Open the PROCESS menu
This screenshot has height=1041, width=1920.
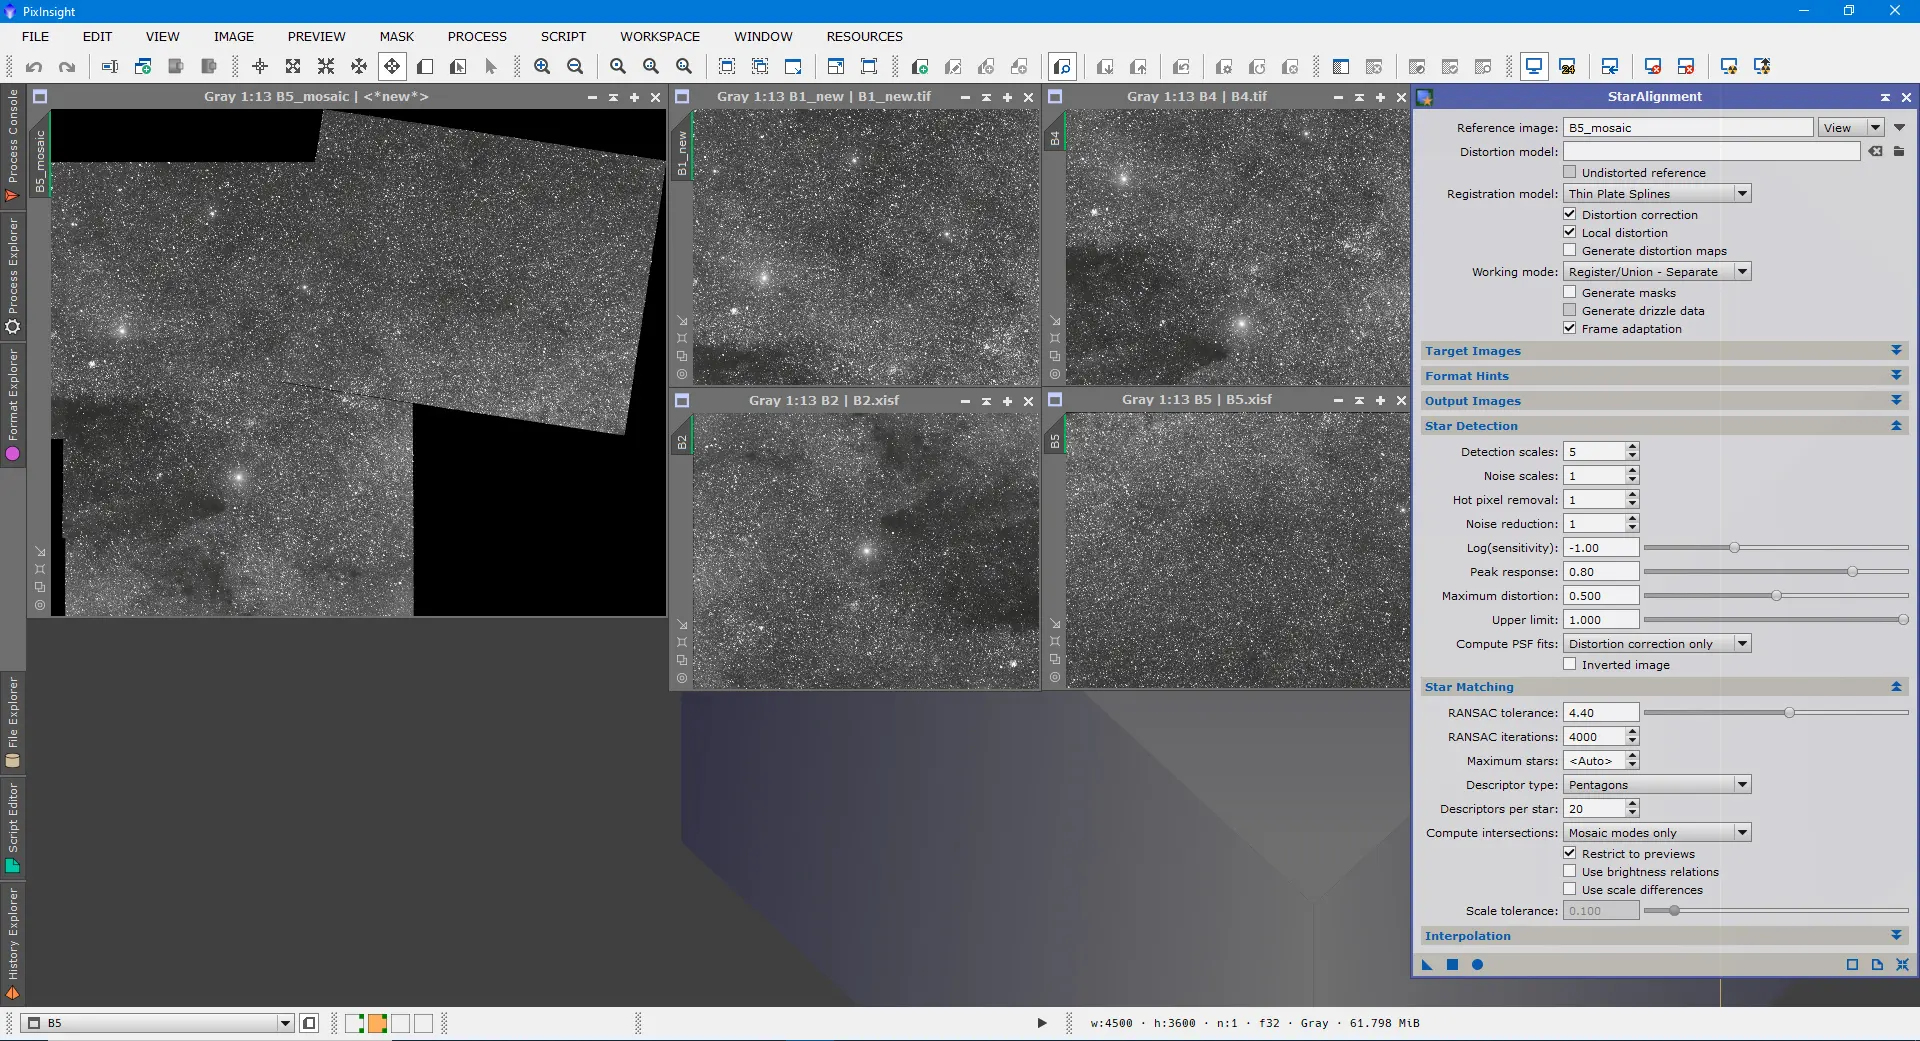477,36
